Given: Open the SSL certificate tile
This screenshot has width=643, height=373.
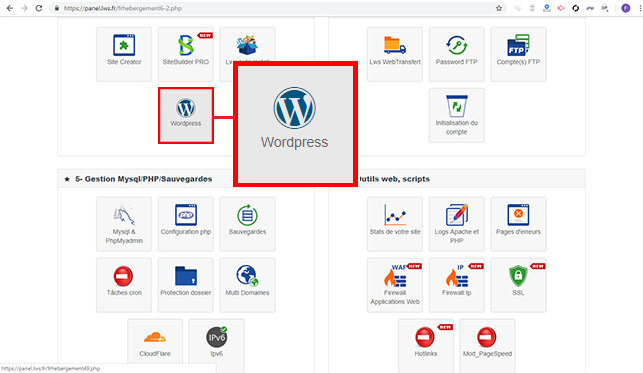Looking at the screenshot, I should (x=518, y=285).
